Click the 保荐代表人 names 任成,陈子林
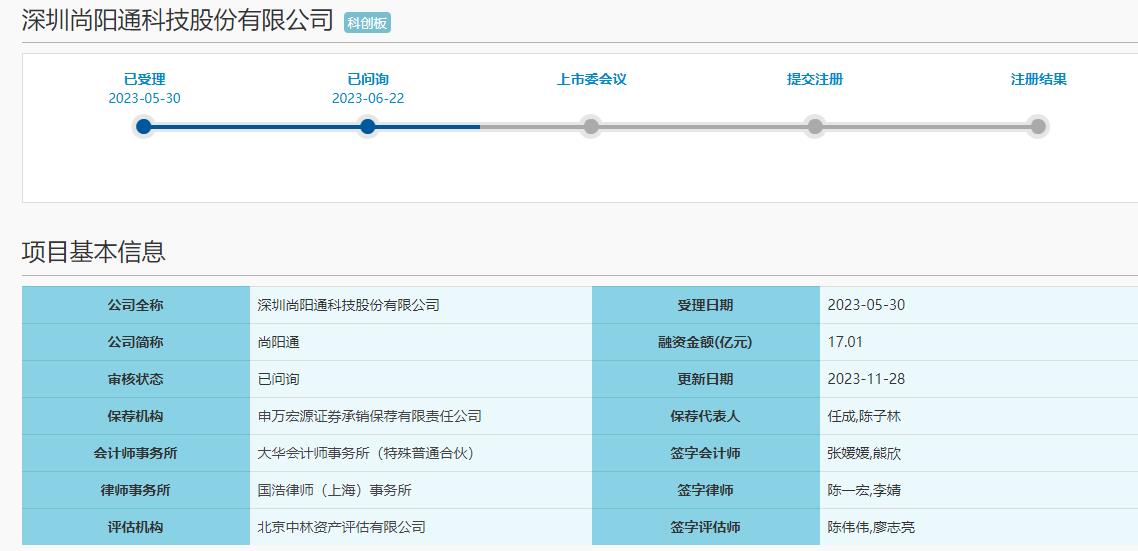 864,416
